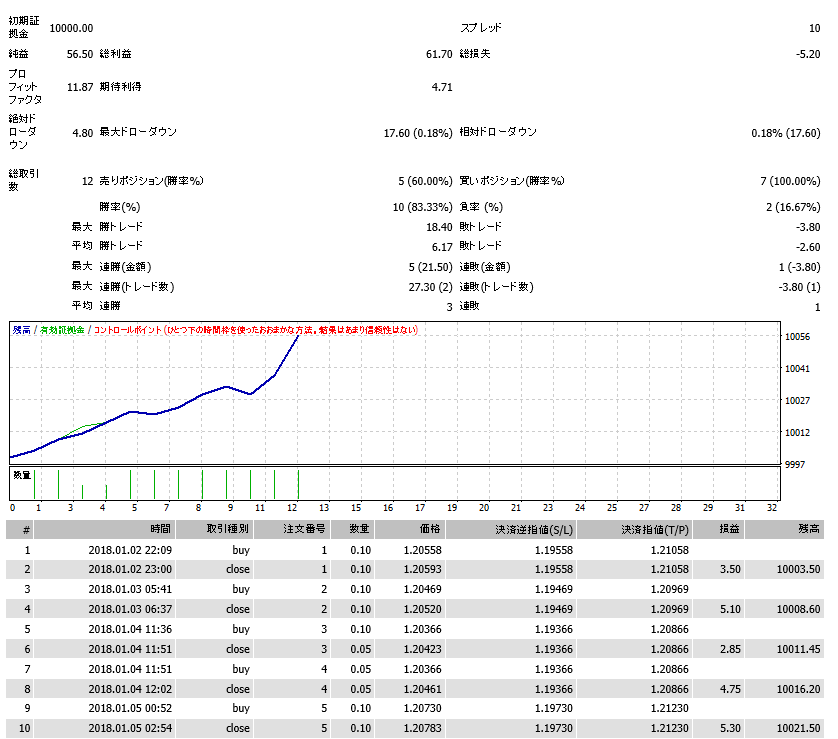Viewport: 838px width, 739px height.
Task: Click the win rate value 10 (83.33%)
Action: coord(422,207)
